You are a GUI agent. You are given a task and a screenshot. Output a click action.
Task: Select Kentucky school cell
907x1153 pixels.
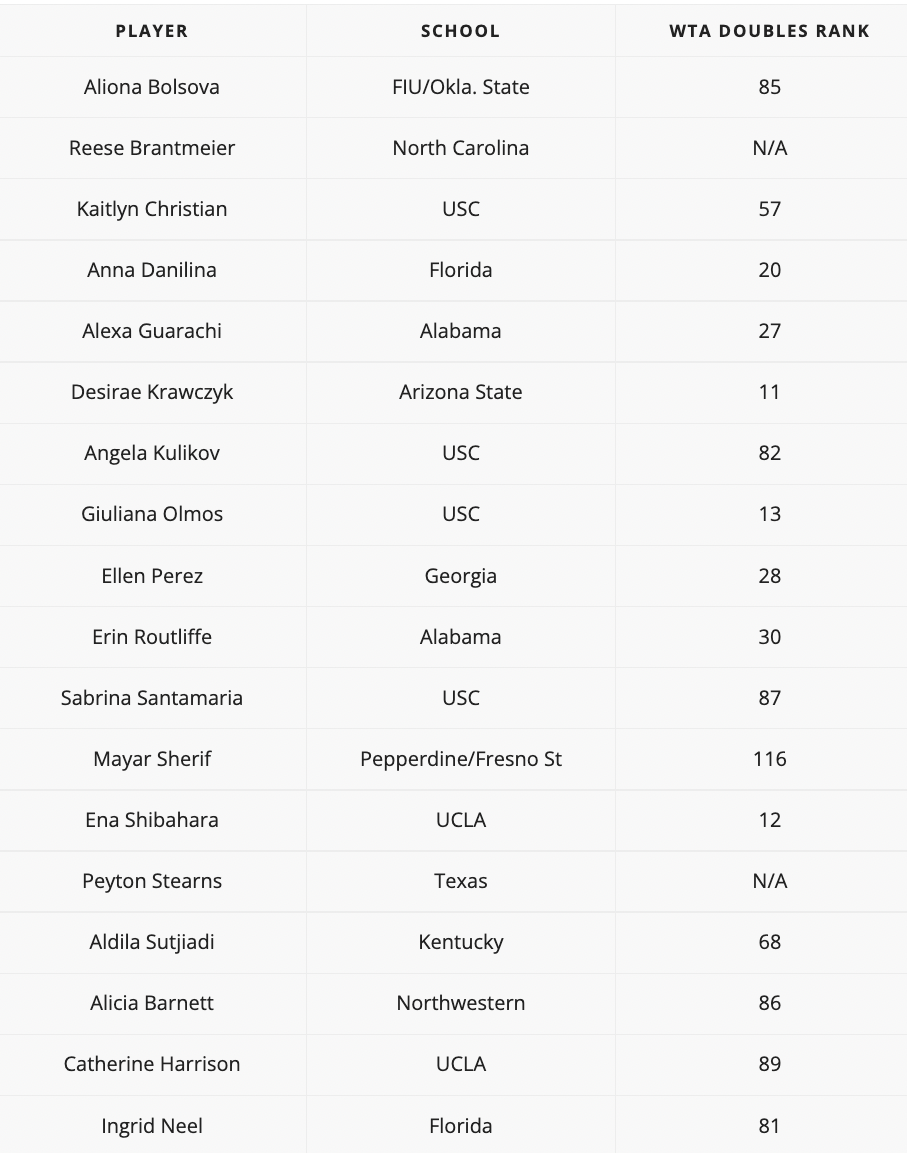(460, 942)
